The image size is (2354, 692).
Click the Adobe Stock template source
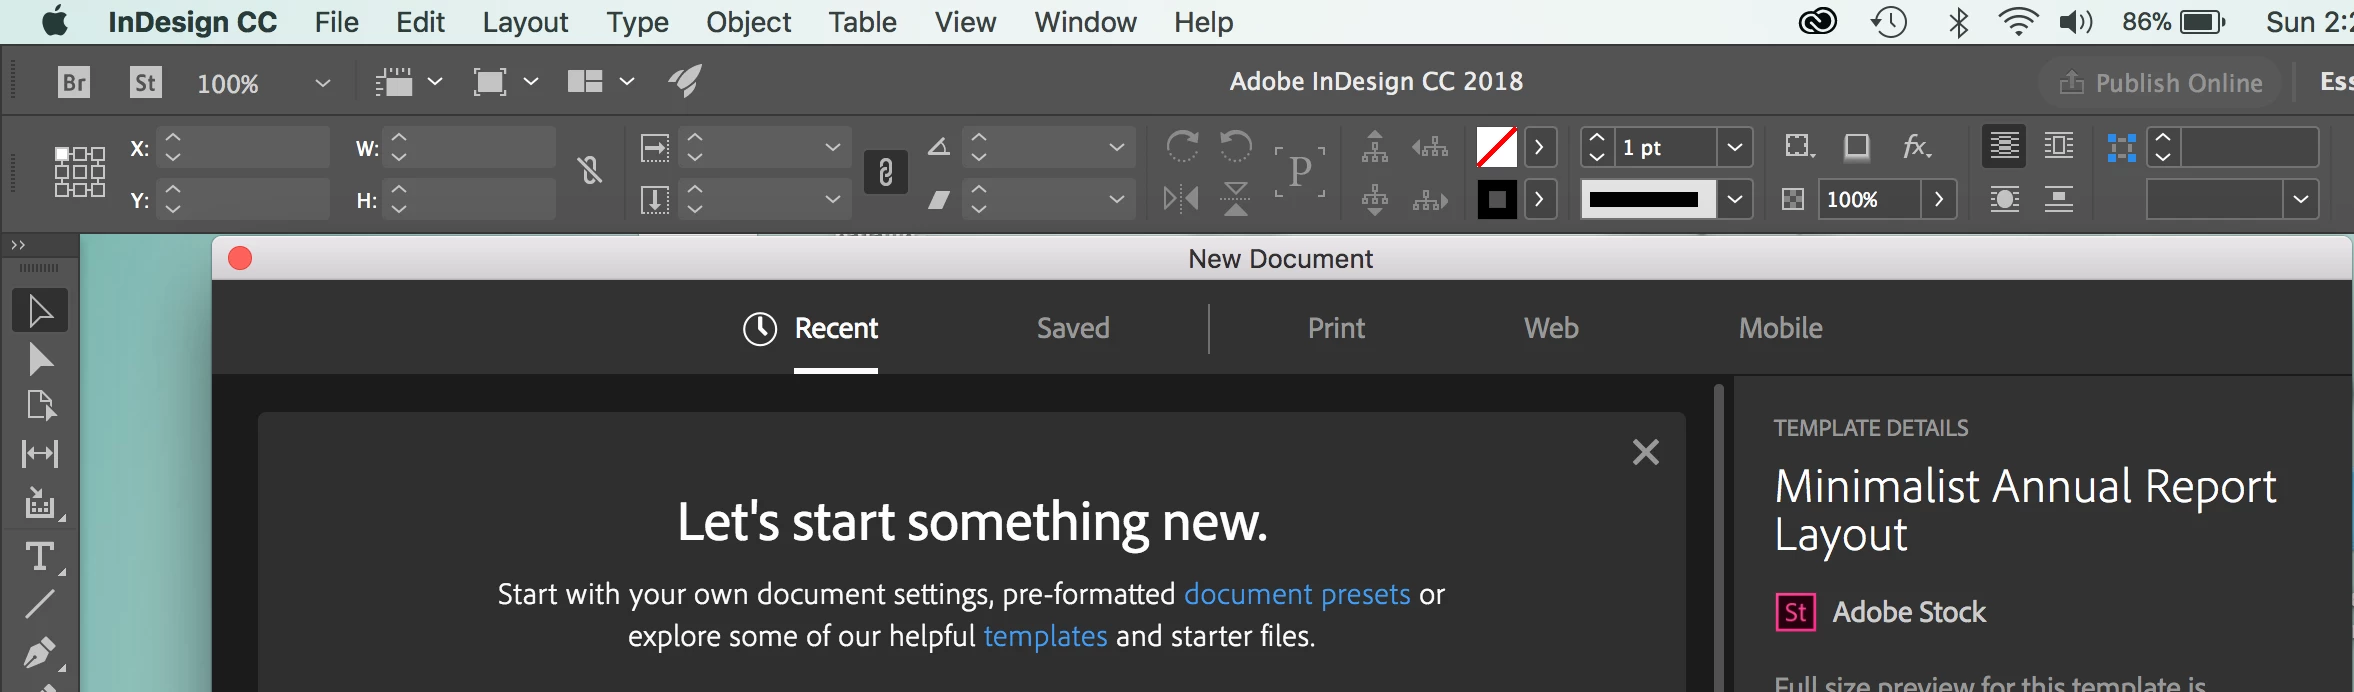tap(1880, 612)
